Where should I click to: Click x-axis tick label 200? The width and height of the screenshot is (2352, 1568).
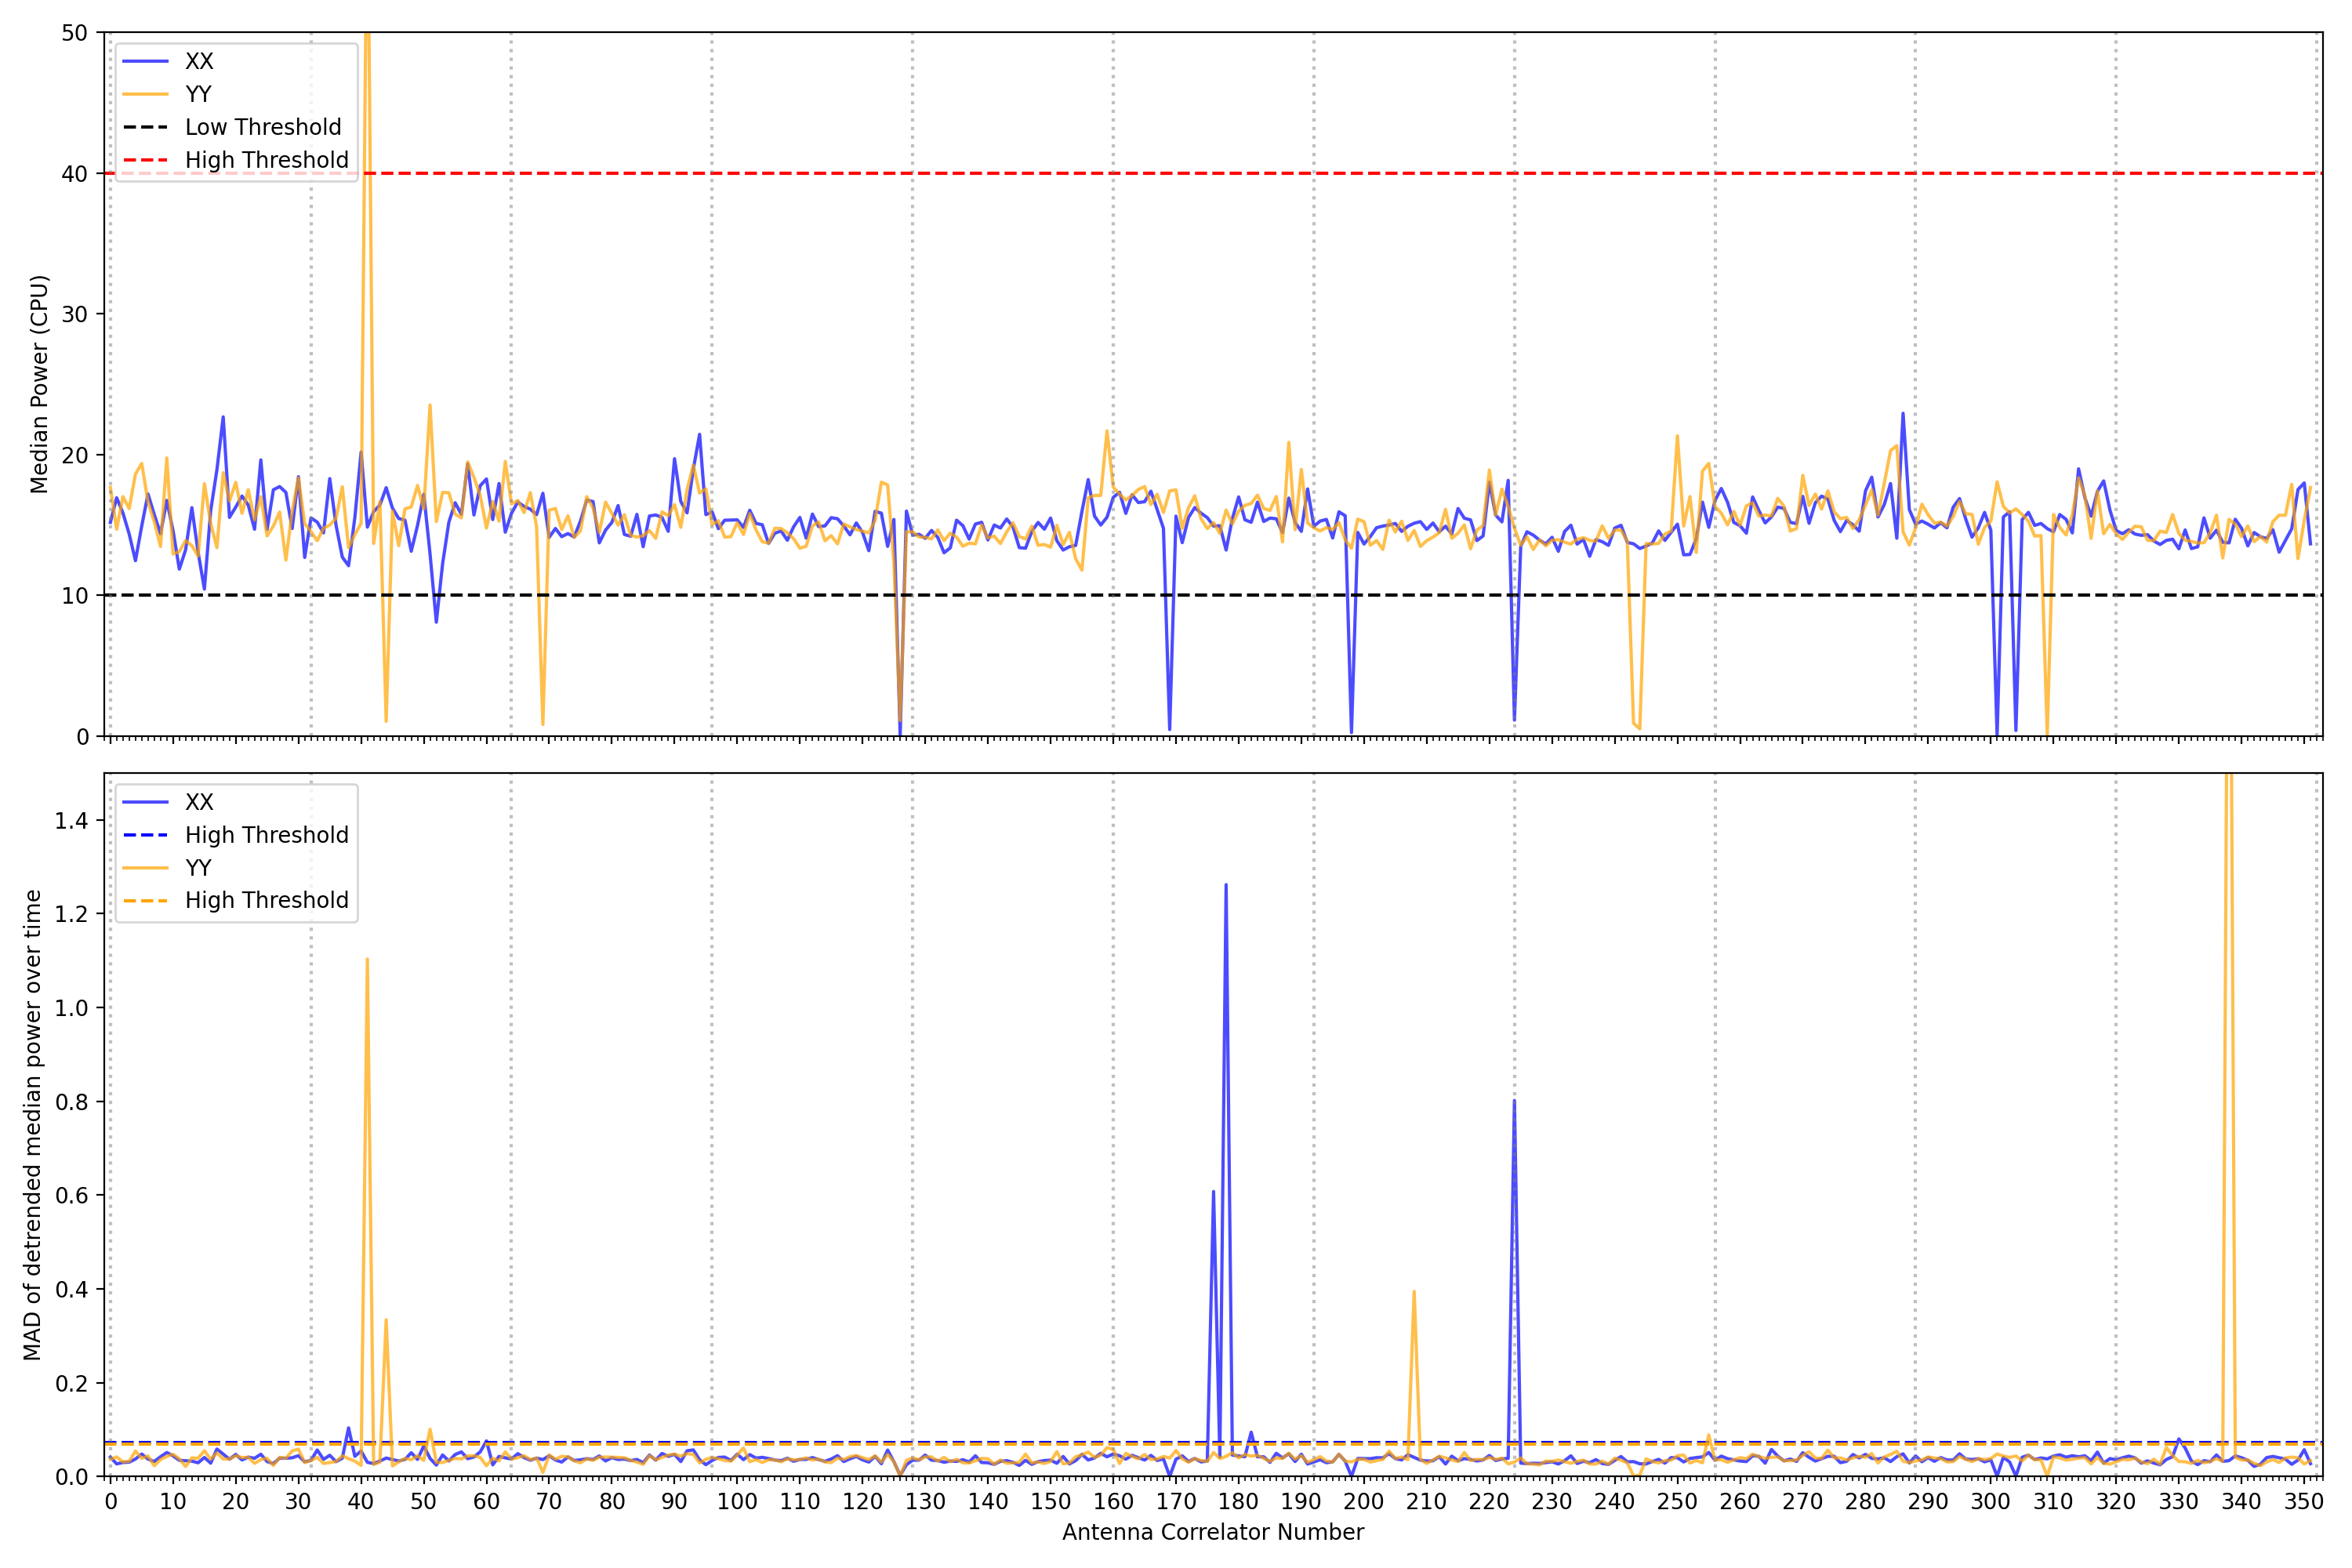click(x=1363, y=1502)
